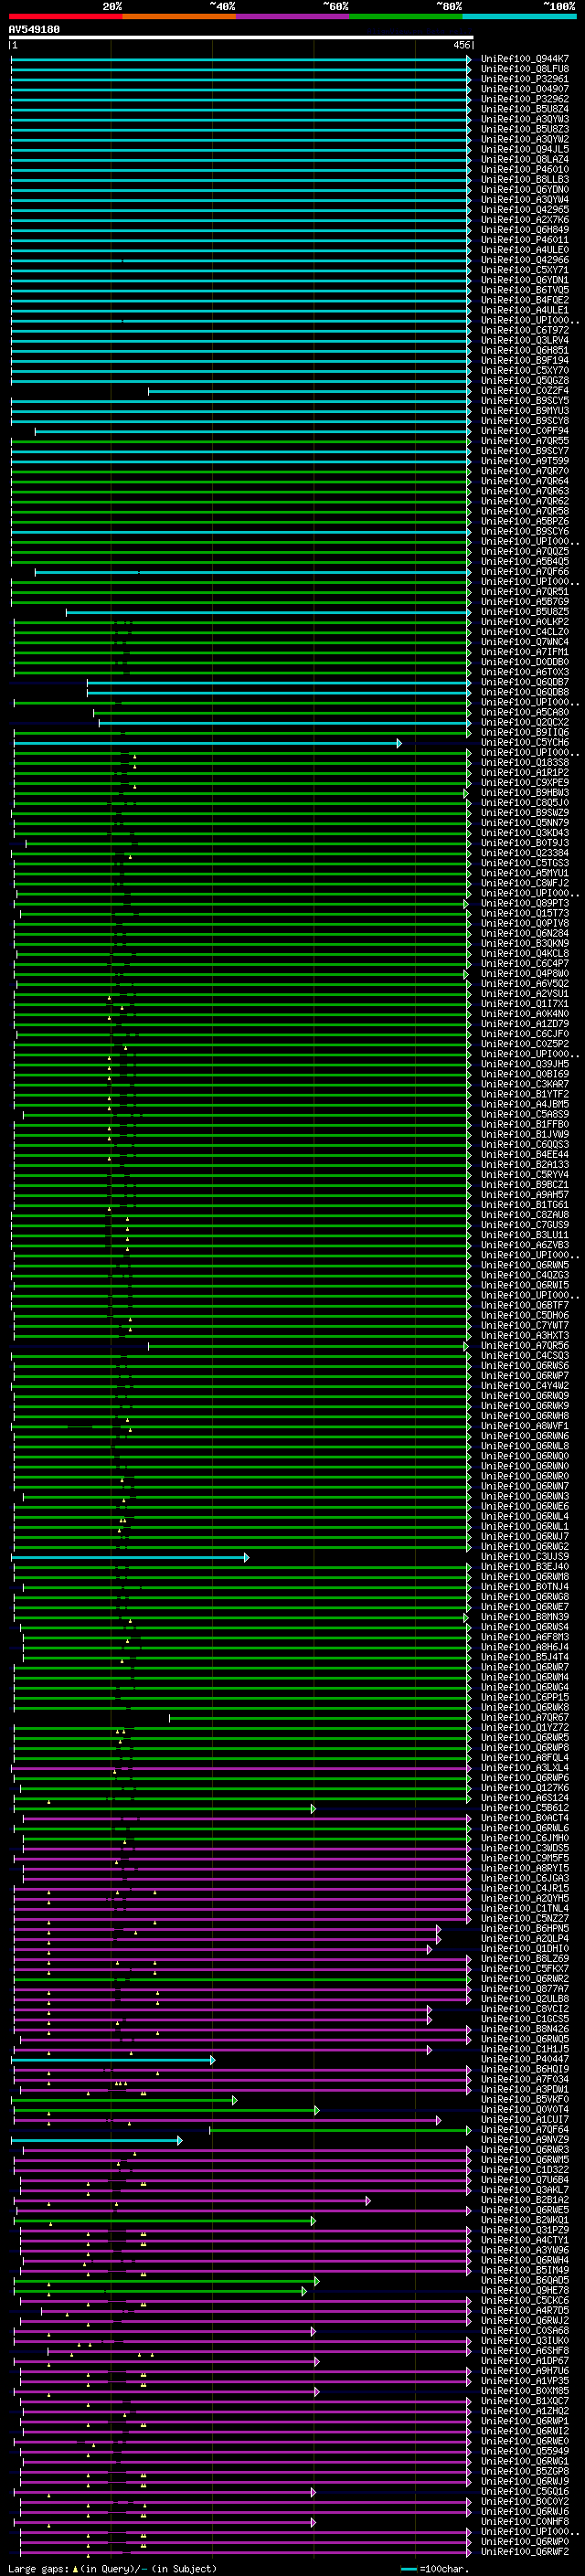Image resolution: width=585 pixels, height=2576 pixels.
Task: Click the arrowhead ending the UniRef100_B2B1A2 bar
Action: [x=368, y=2200]
